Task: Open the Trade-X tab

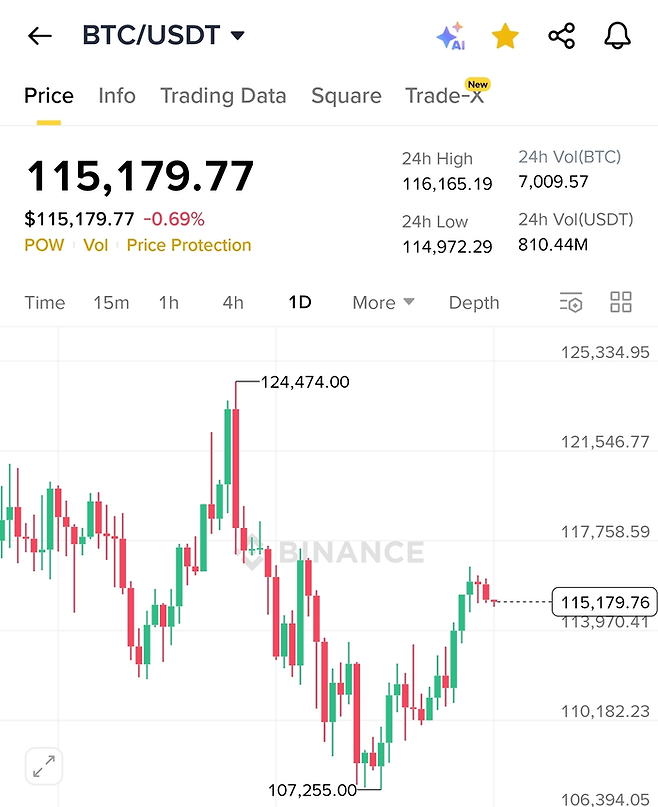Action: (x=444, y=96)
